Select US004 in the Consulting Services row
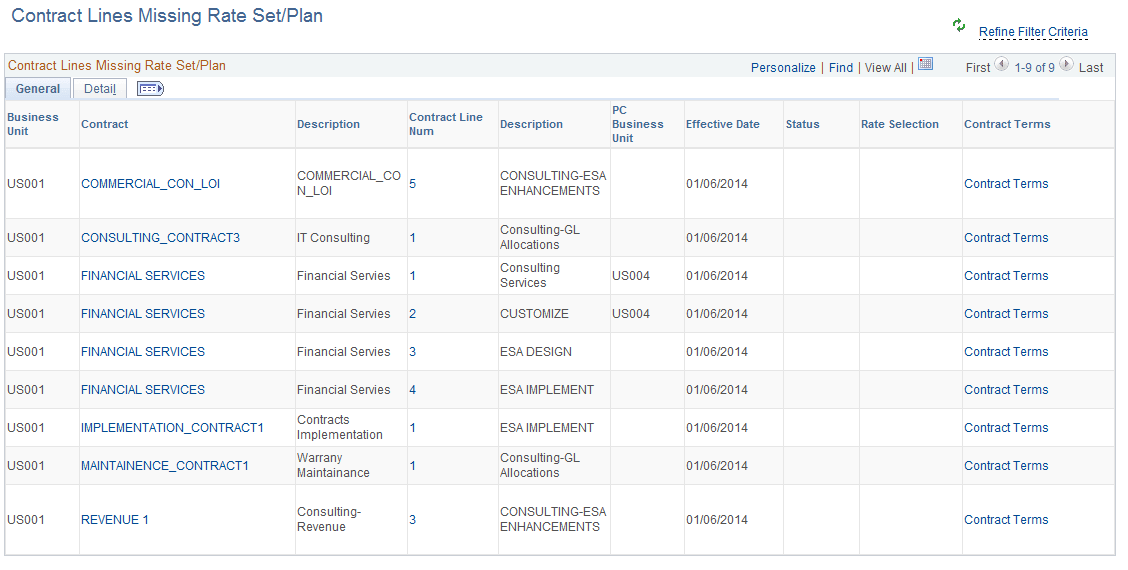 (631, 276)
